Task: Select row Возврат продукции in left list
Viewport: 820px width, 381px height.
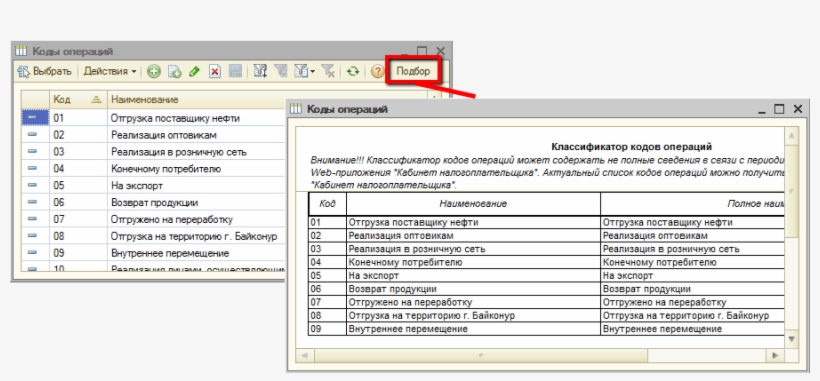Action: (x=153, y=202)
